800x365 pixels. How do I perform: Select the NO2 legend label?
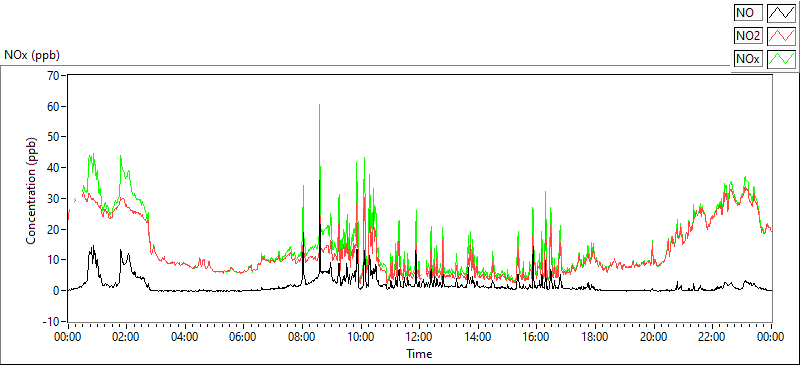coord(748,36)
